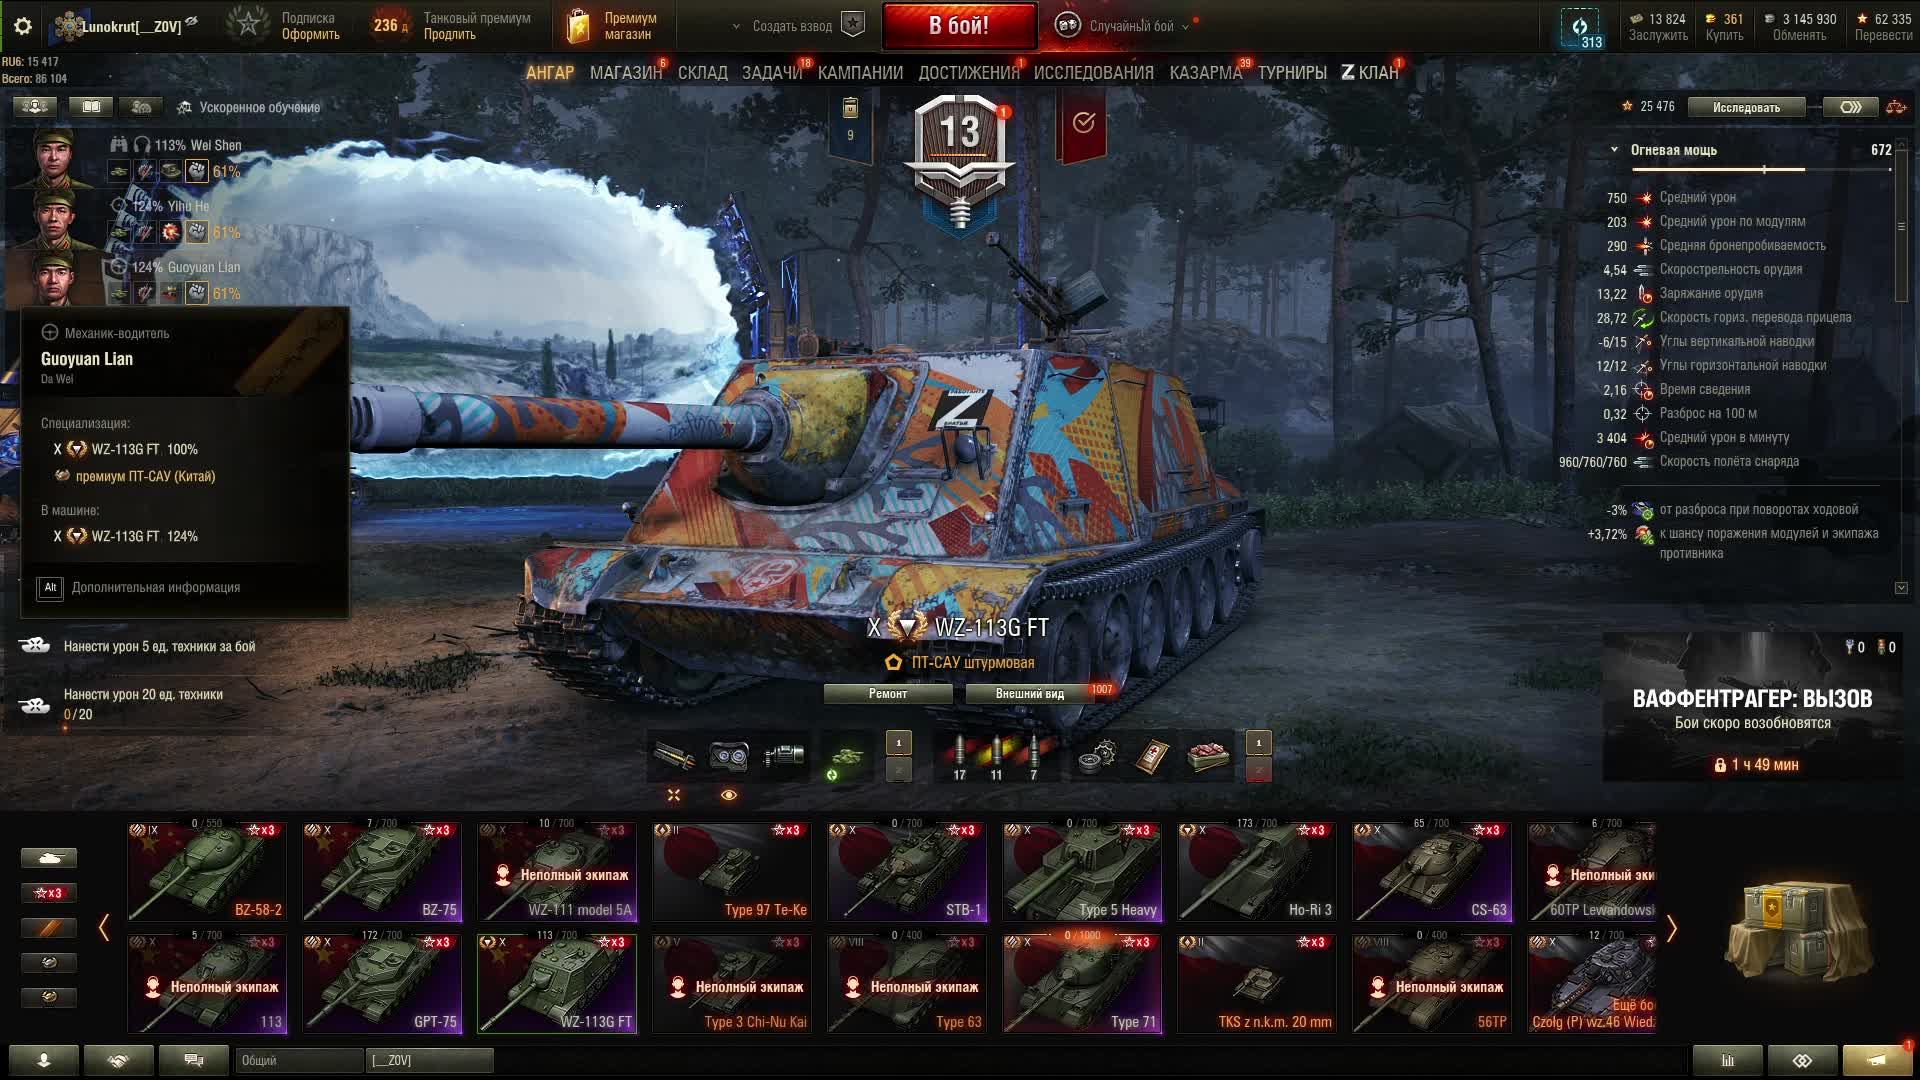Expand Создать взвод platoon dropdown
This screenshot has width=1920, height=1080.
[x=737, y=27]
